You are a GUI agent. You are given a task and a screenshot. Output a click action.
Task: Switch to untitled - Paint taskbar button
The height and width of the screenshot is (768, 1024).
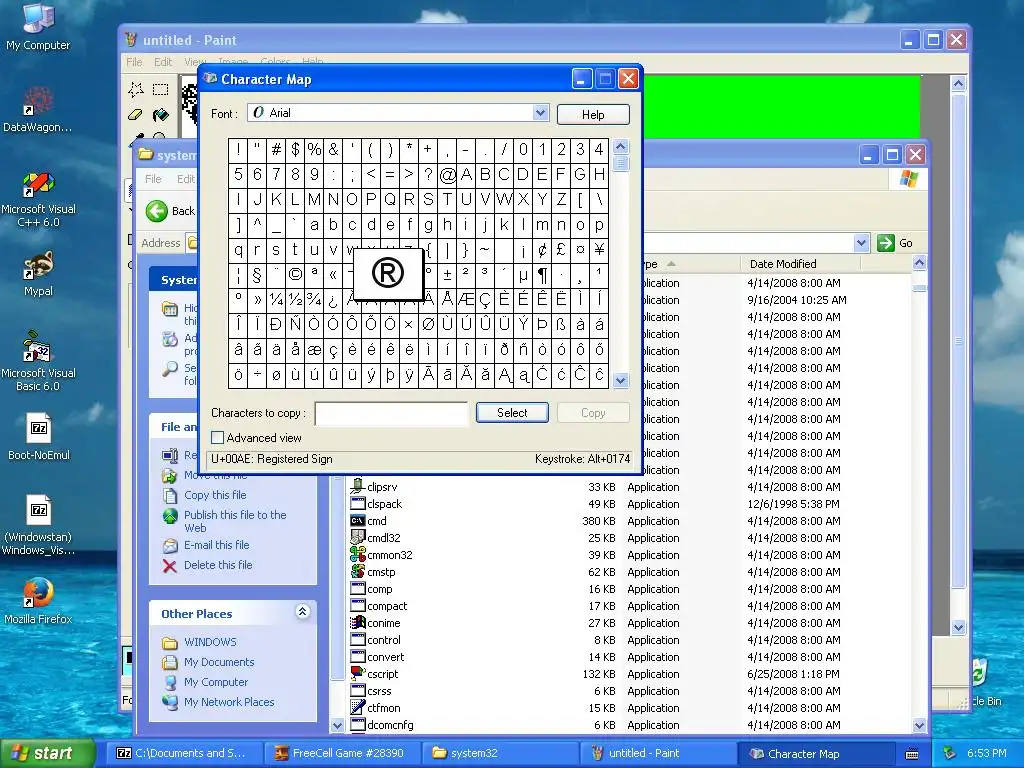pos(659,753)
